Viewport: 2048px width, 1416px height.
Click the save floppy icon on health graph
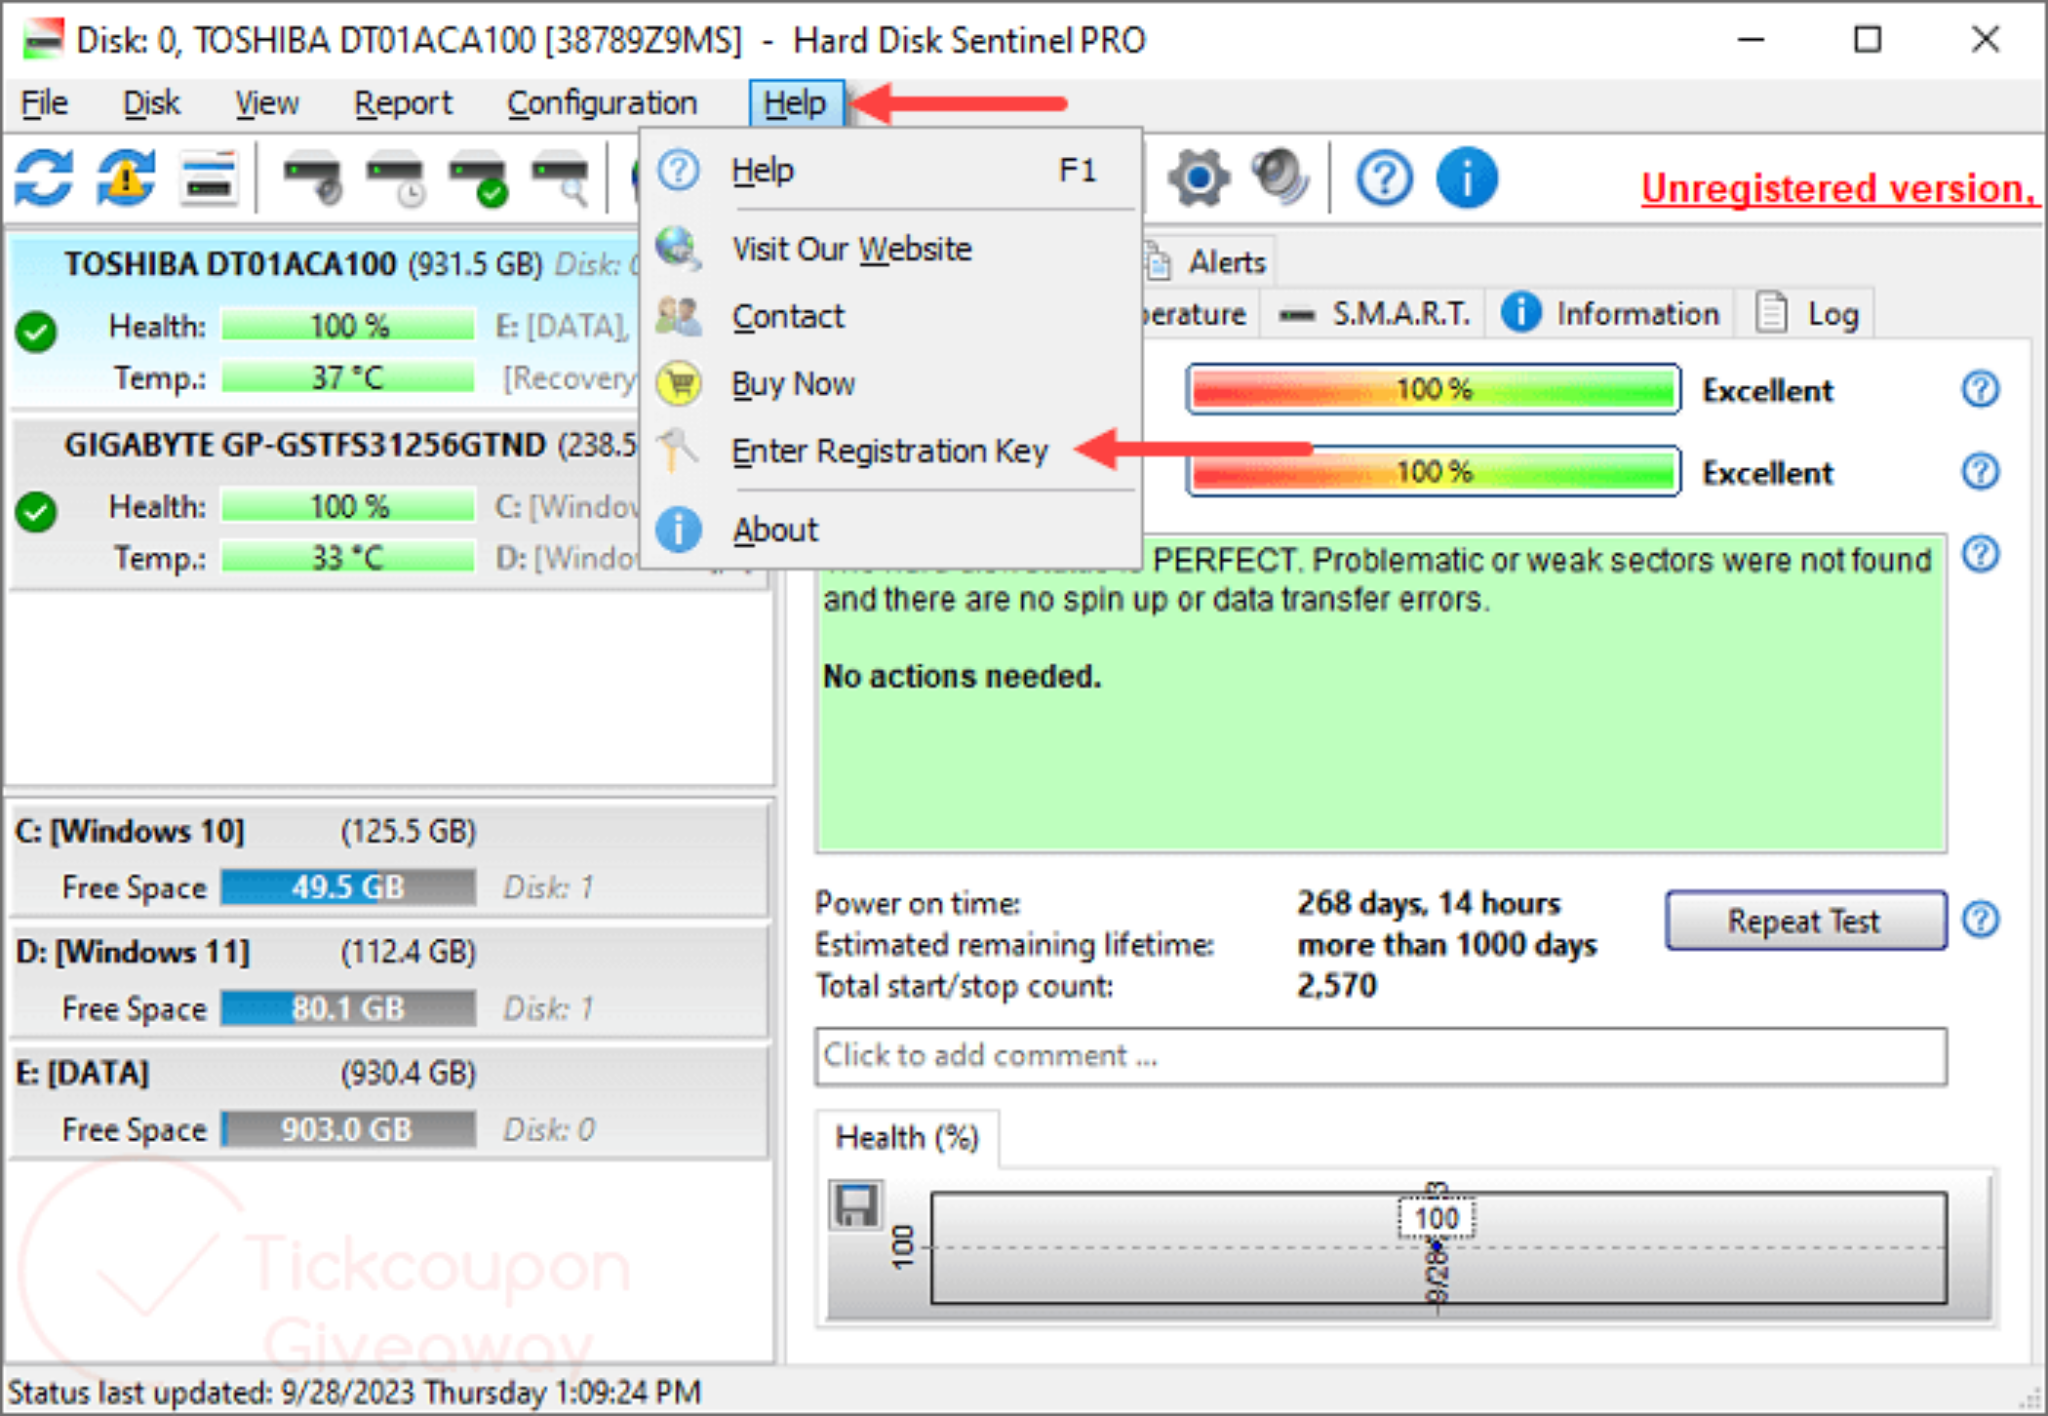pyautogui.click(x=856, y=1205)
